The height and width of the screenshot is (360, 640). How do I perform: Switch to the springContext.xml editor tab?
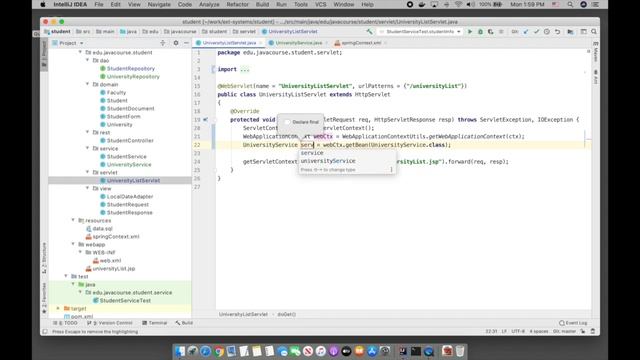point(361,43)
